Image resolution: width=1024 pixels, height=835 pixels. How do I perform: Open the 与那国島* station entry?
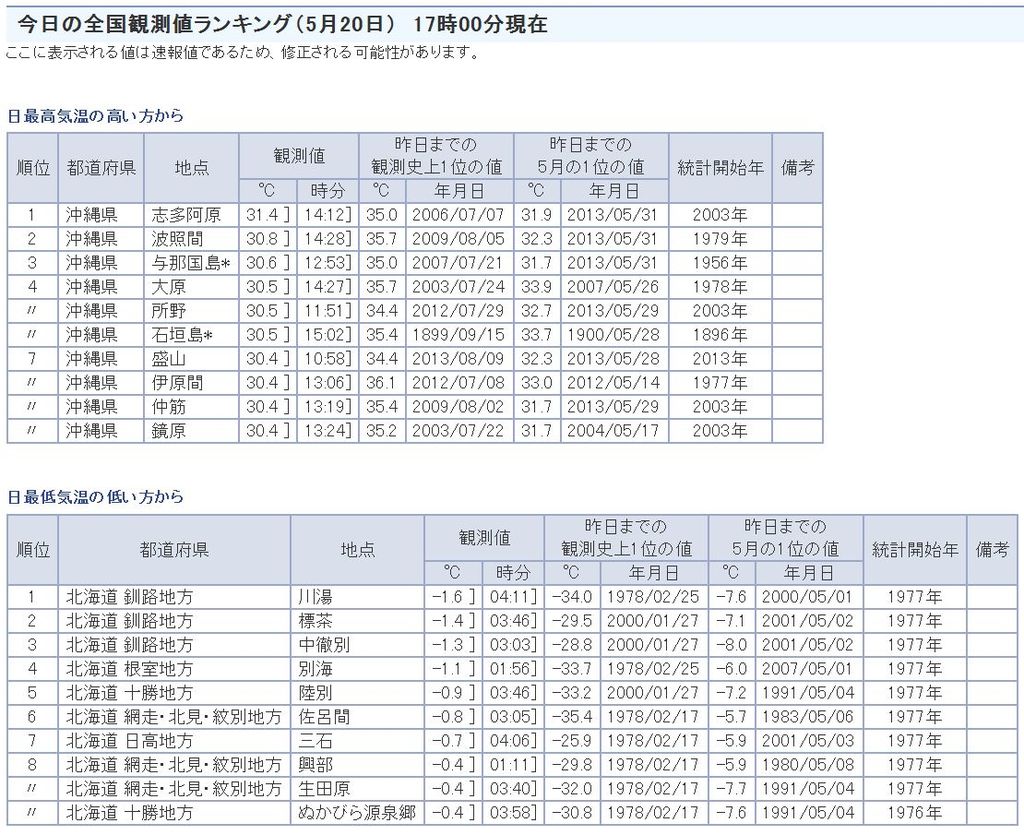191,263
